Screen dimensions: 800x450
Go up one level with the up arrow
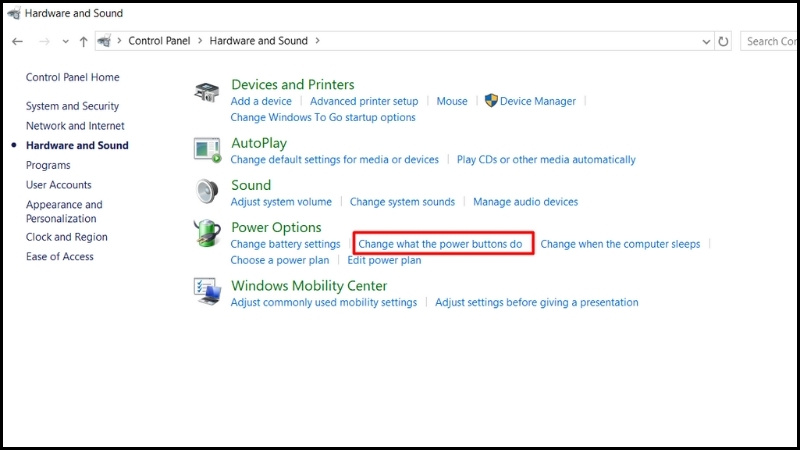83,41
